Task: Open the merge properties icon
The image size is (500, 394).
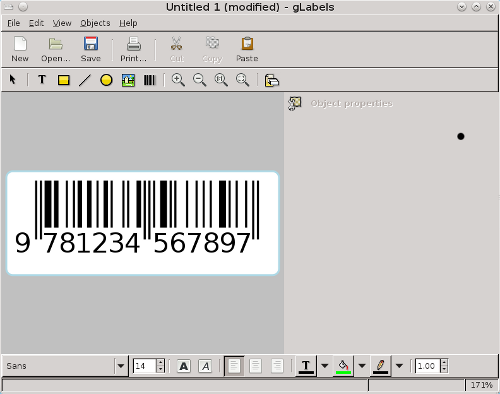Action: click(x=272, y=80)
